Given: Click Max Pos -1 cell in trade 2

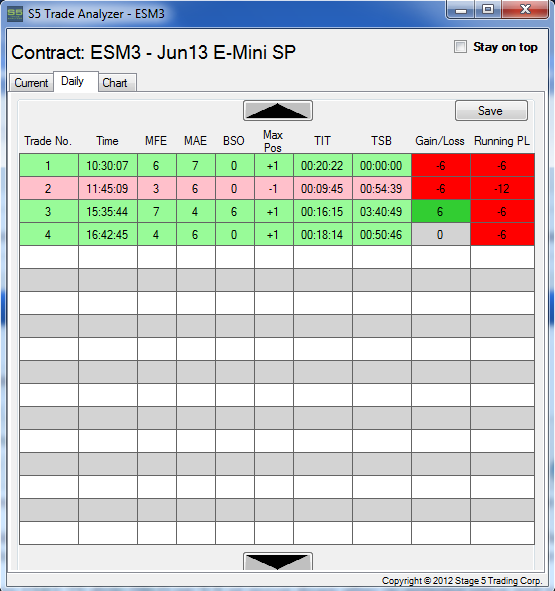Looking at the screenshot, I should click(x=274, y=188).
